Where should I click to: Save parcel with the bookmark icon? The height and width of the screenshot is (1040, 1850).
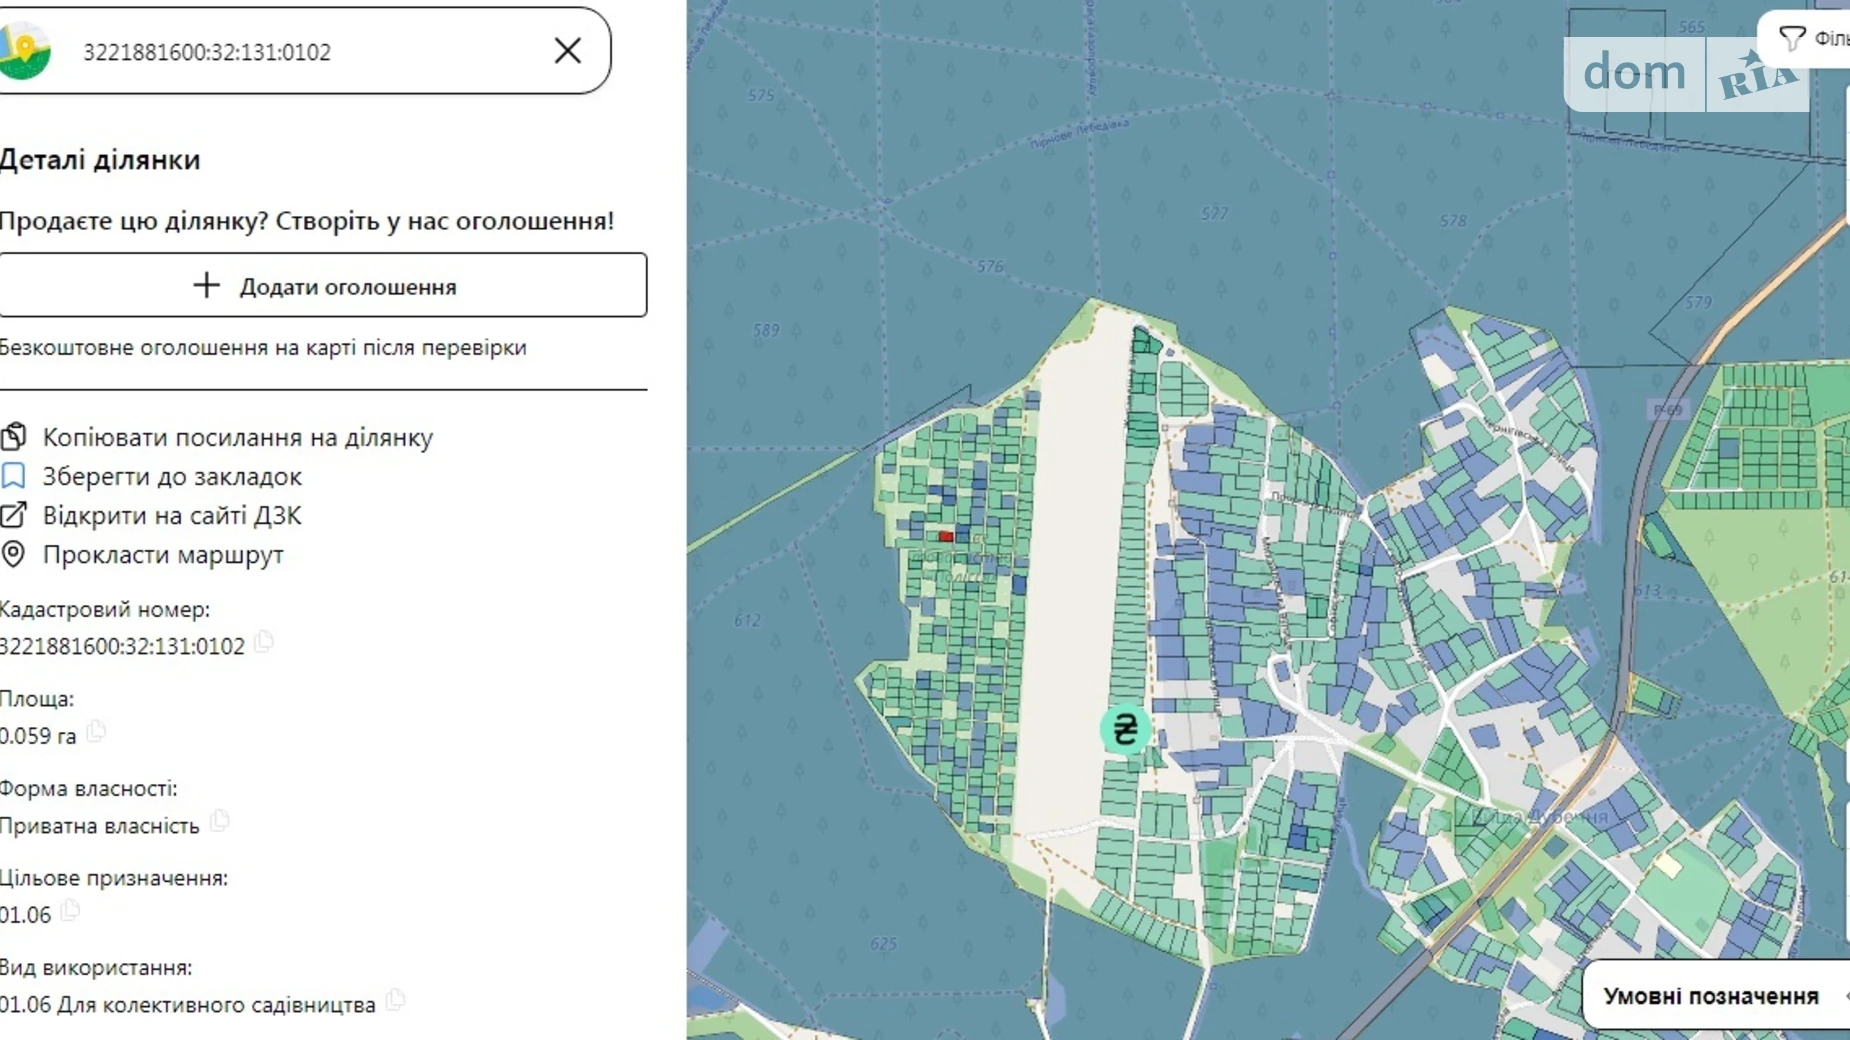tap(13, 476)
